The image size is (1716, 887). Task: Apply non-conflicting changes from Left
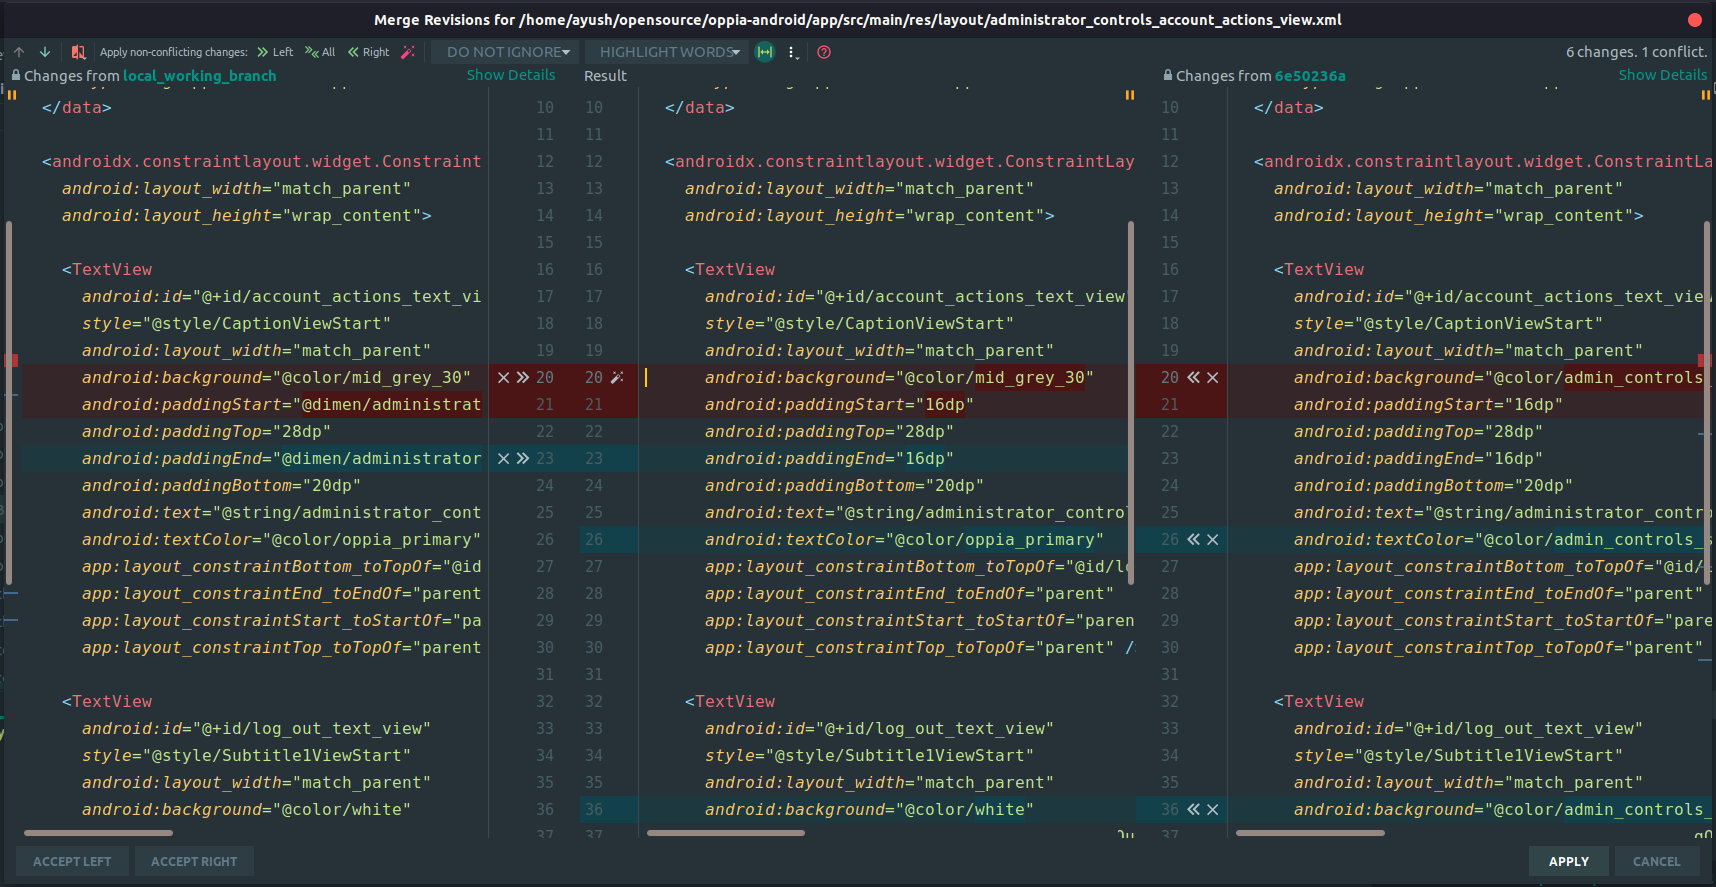pyautogui.click(x=275, y=52)
